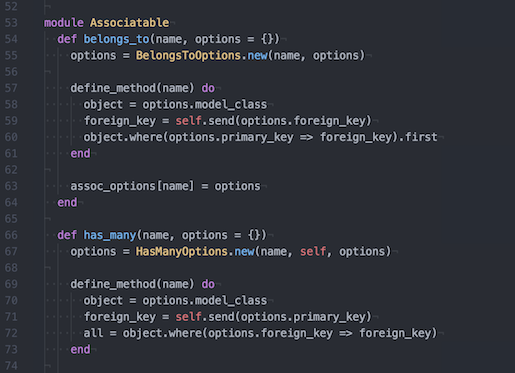Place cursor on the module keyword
Screen dimensions: 515x373
tap(64, 23)
